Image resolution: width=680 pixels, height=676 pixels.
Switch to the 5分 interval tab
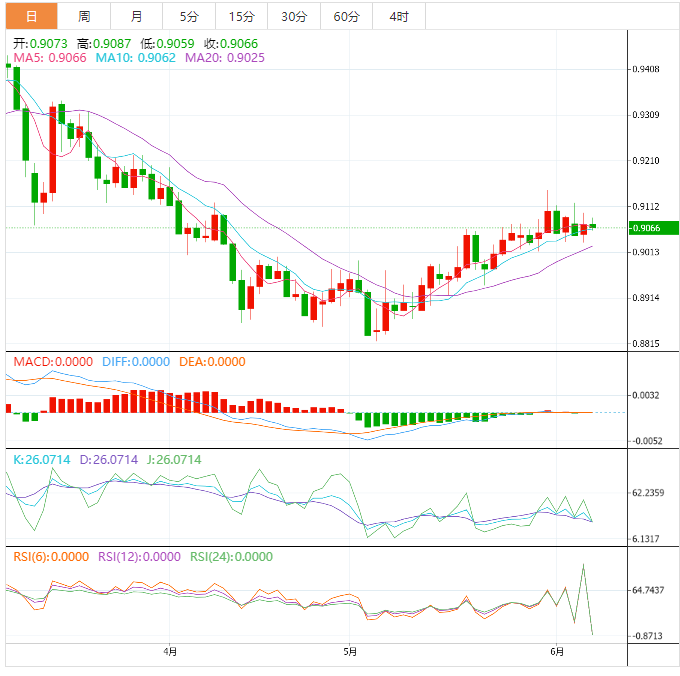pyautogui.click(x=189, y=16)
